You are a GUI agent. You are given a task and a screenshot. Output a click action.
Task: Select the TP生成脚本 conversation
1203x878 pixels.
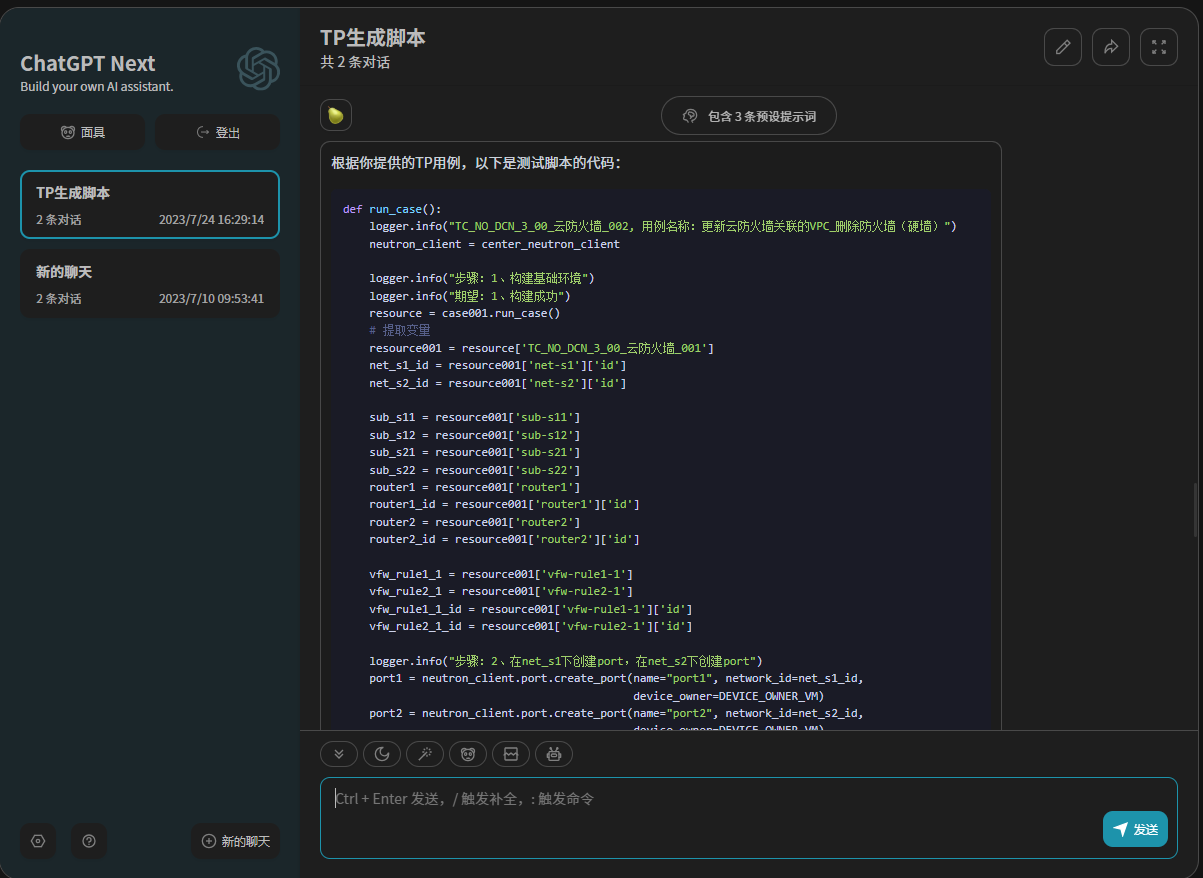[x=150, y=205]
